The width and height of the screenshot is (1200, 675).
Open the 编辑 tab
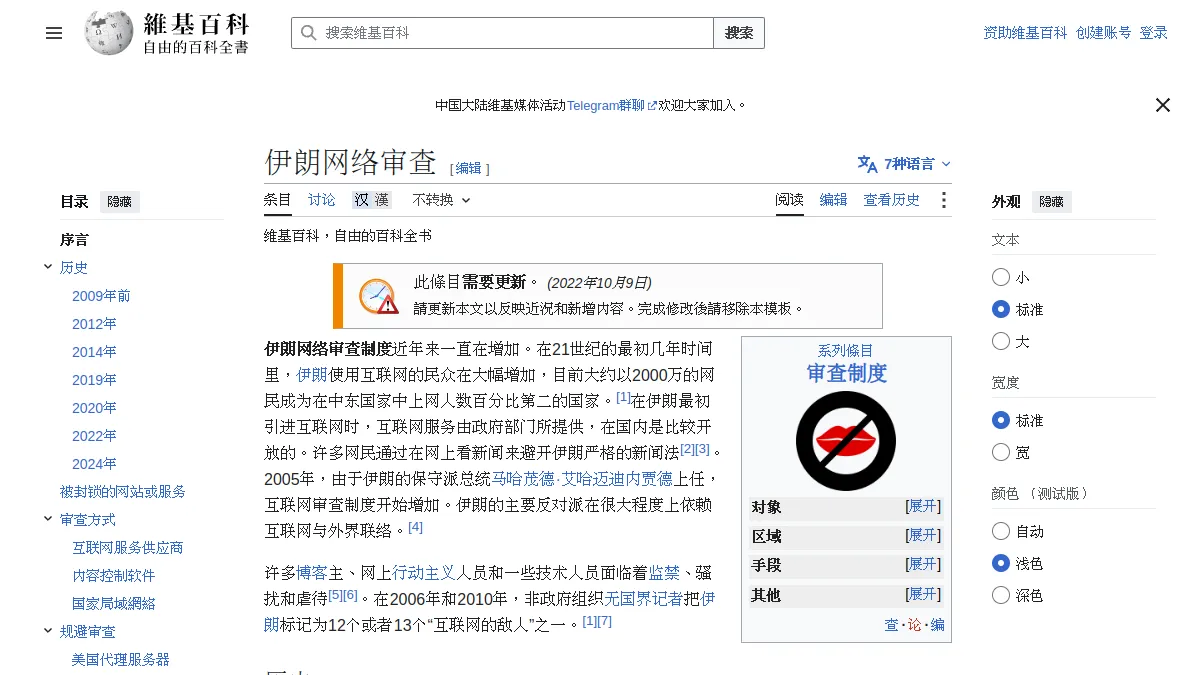click(834, 200)
